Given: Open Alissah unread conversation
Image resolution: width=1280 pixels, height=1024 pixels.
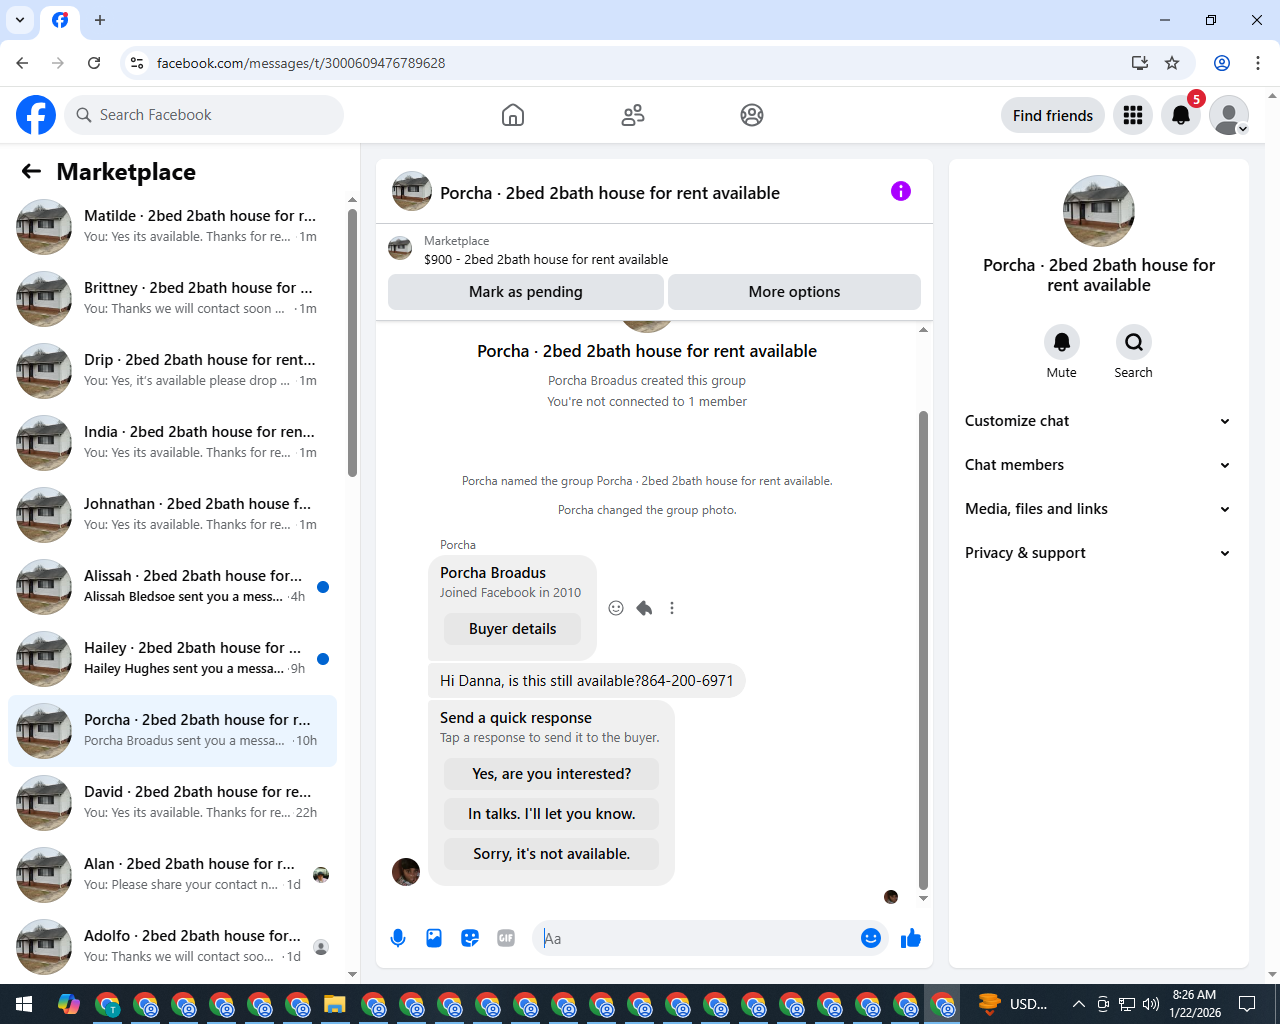Looking at the screenshot, I should coord(172,587).
